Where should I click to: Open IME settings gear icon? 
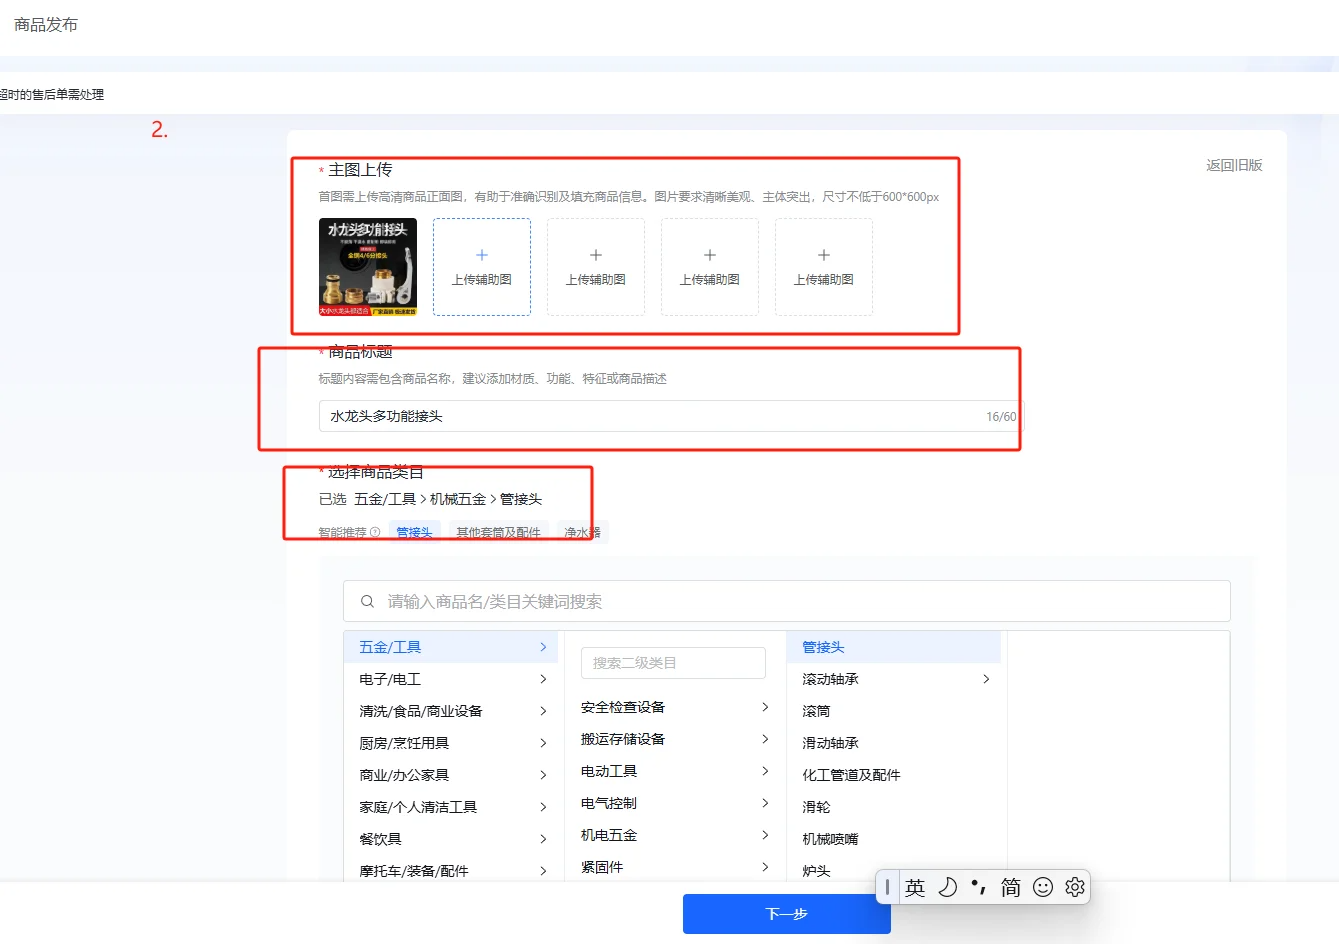pos(1075,887)
